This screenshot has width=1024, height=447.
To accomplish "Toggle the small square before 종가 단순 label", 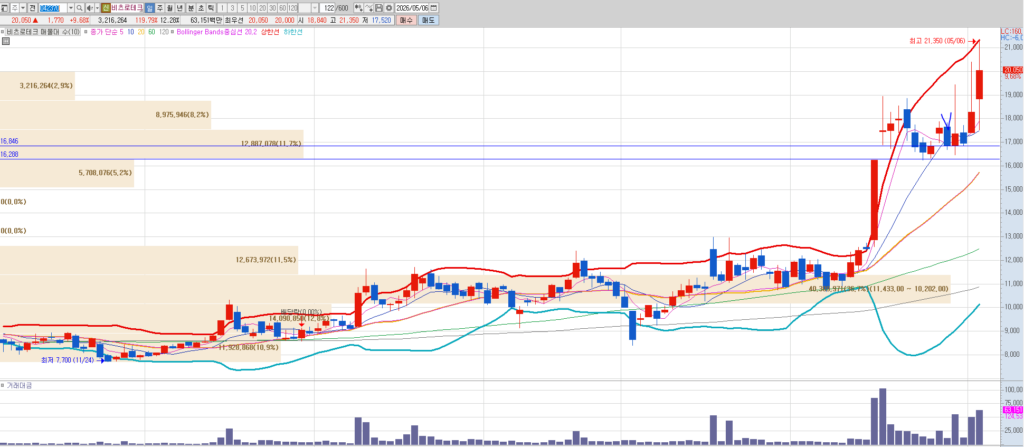I will (86, 31).
